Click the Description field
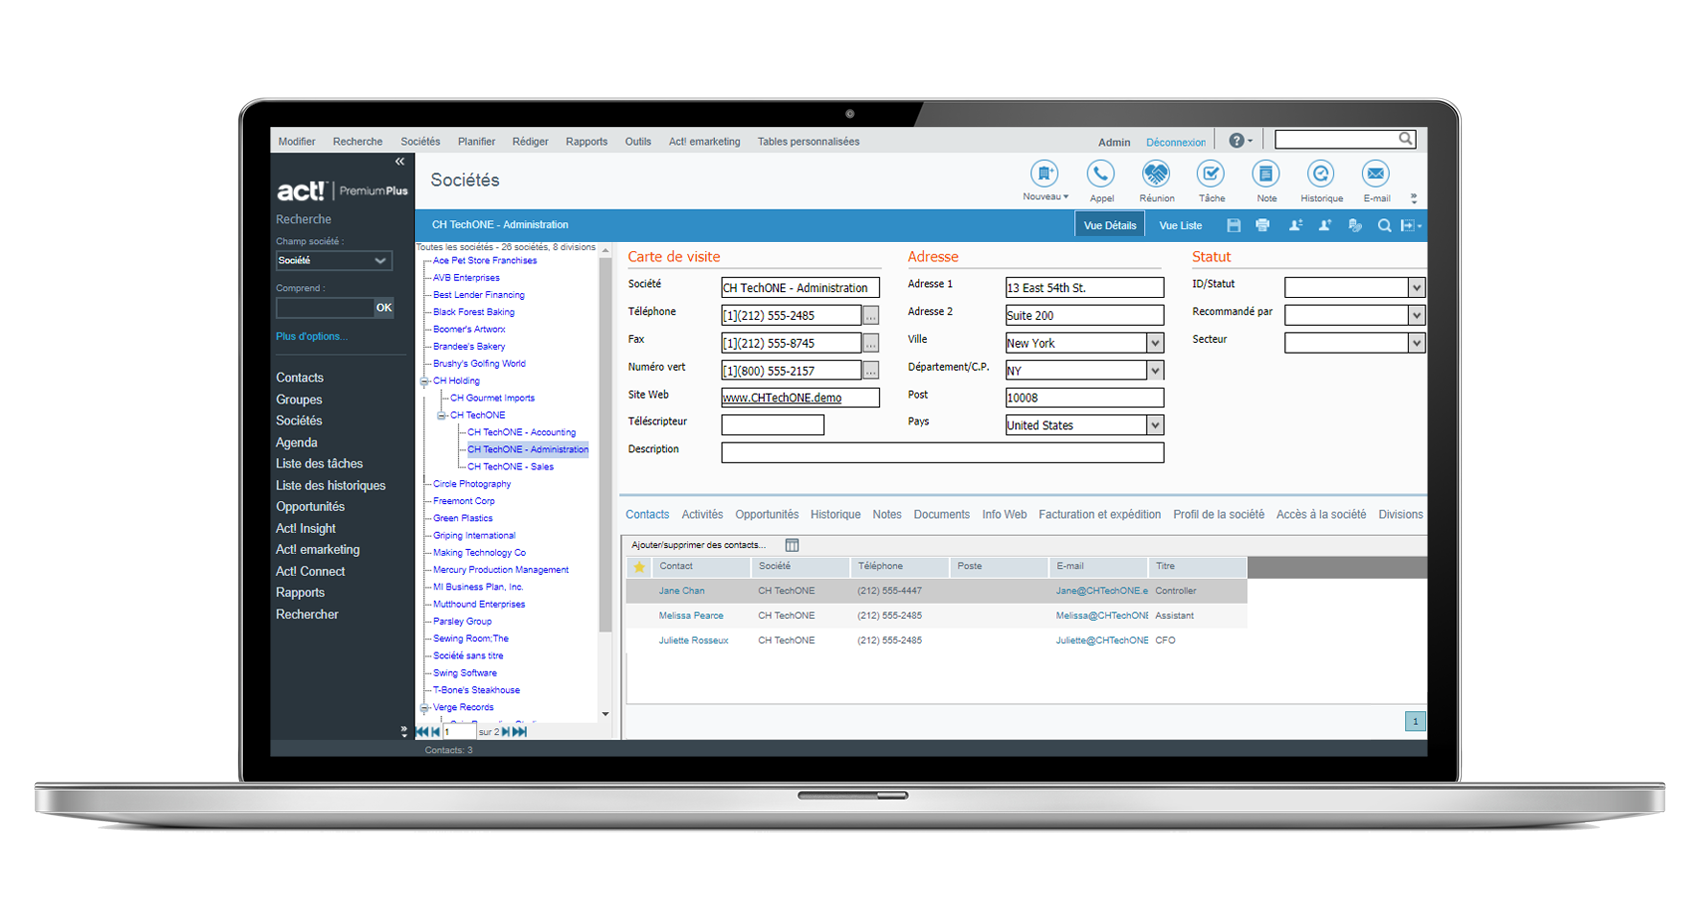1700x904 pixels. coord(942,453)
